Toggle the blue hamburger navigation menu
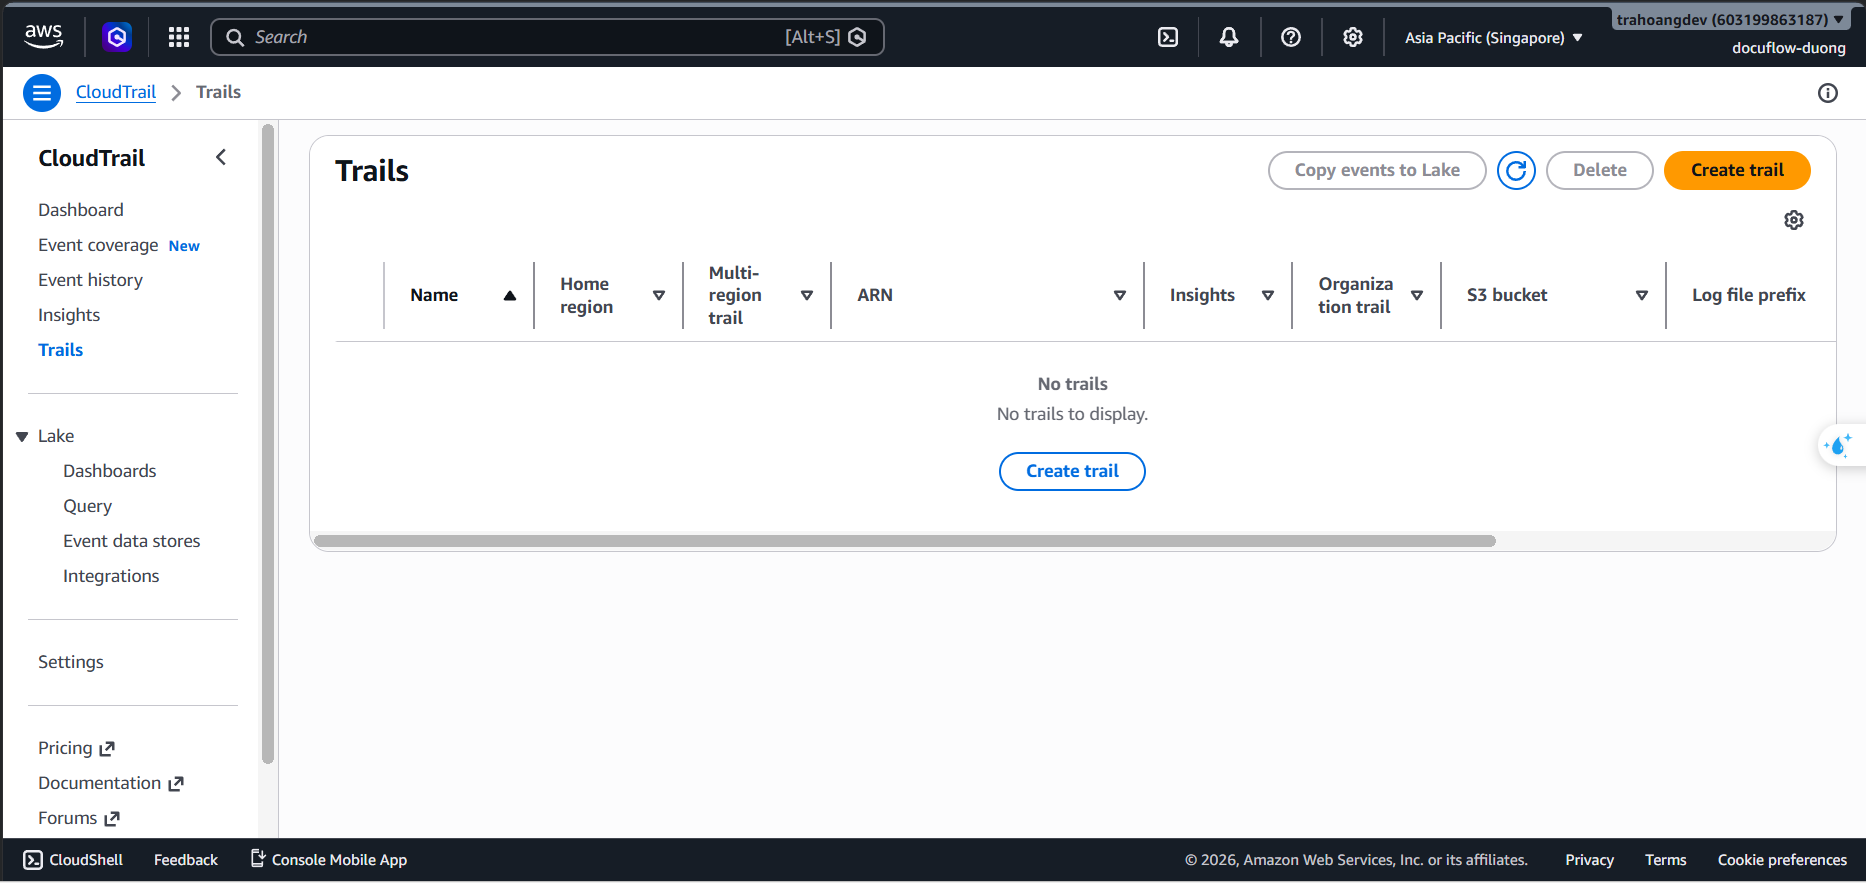The image size is (1866, 883). tap(42, 93)
